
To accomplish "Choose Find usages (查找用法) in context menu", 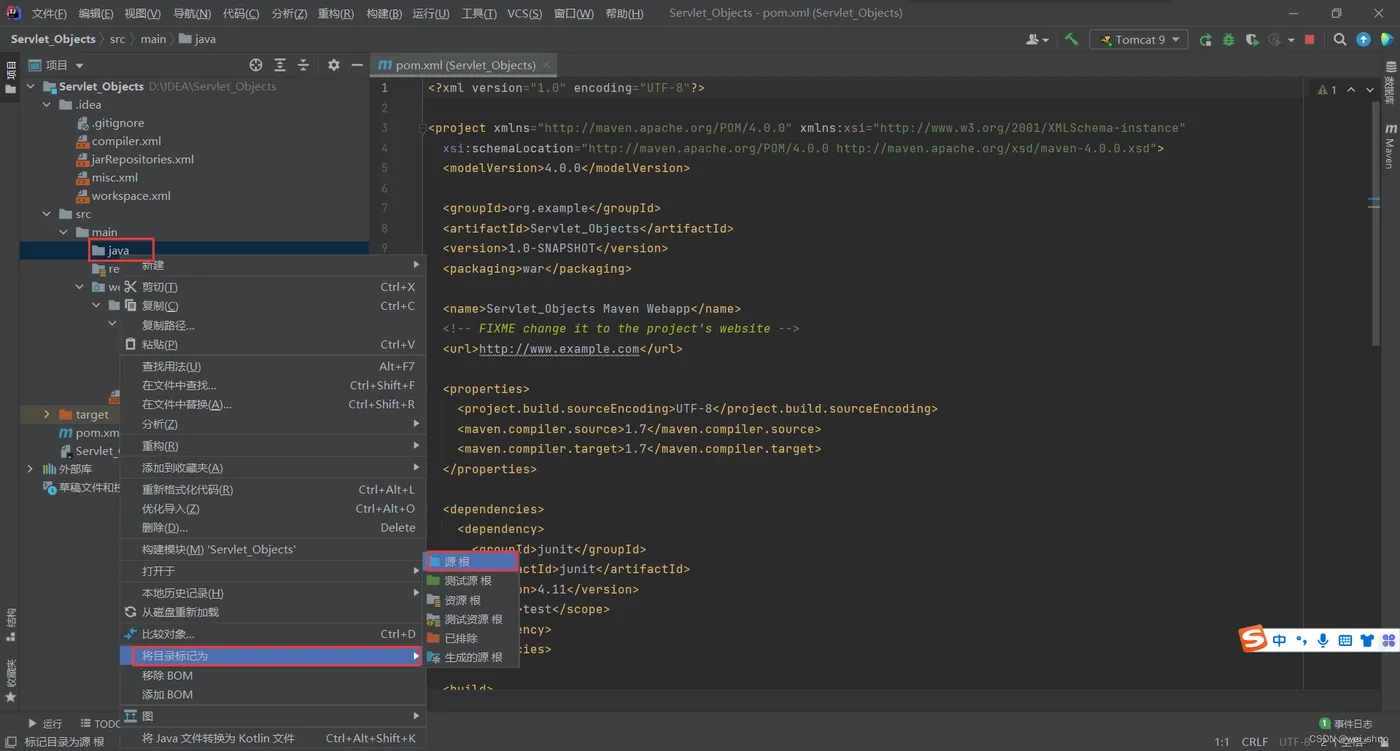I will (x=272, y=366).
